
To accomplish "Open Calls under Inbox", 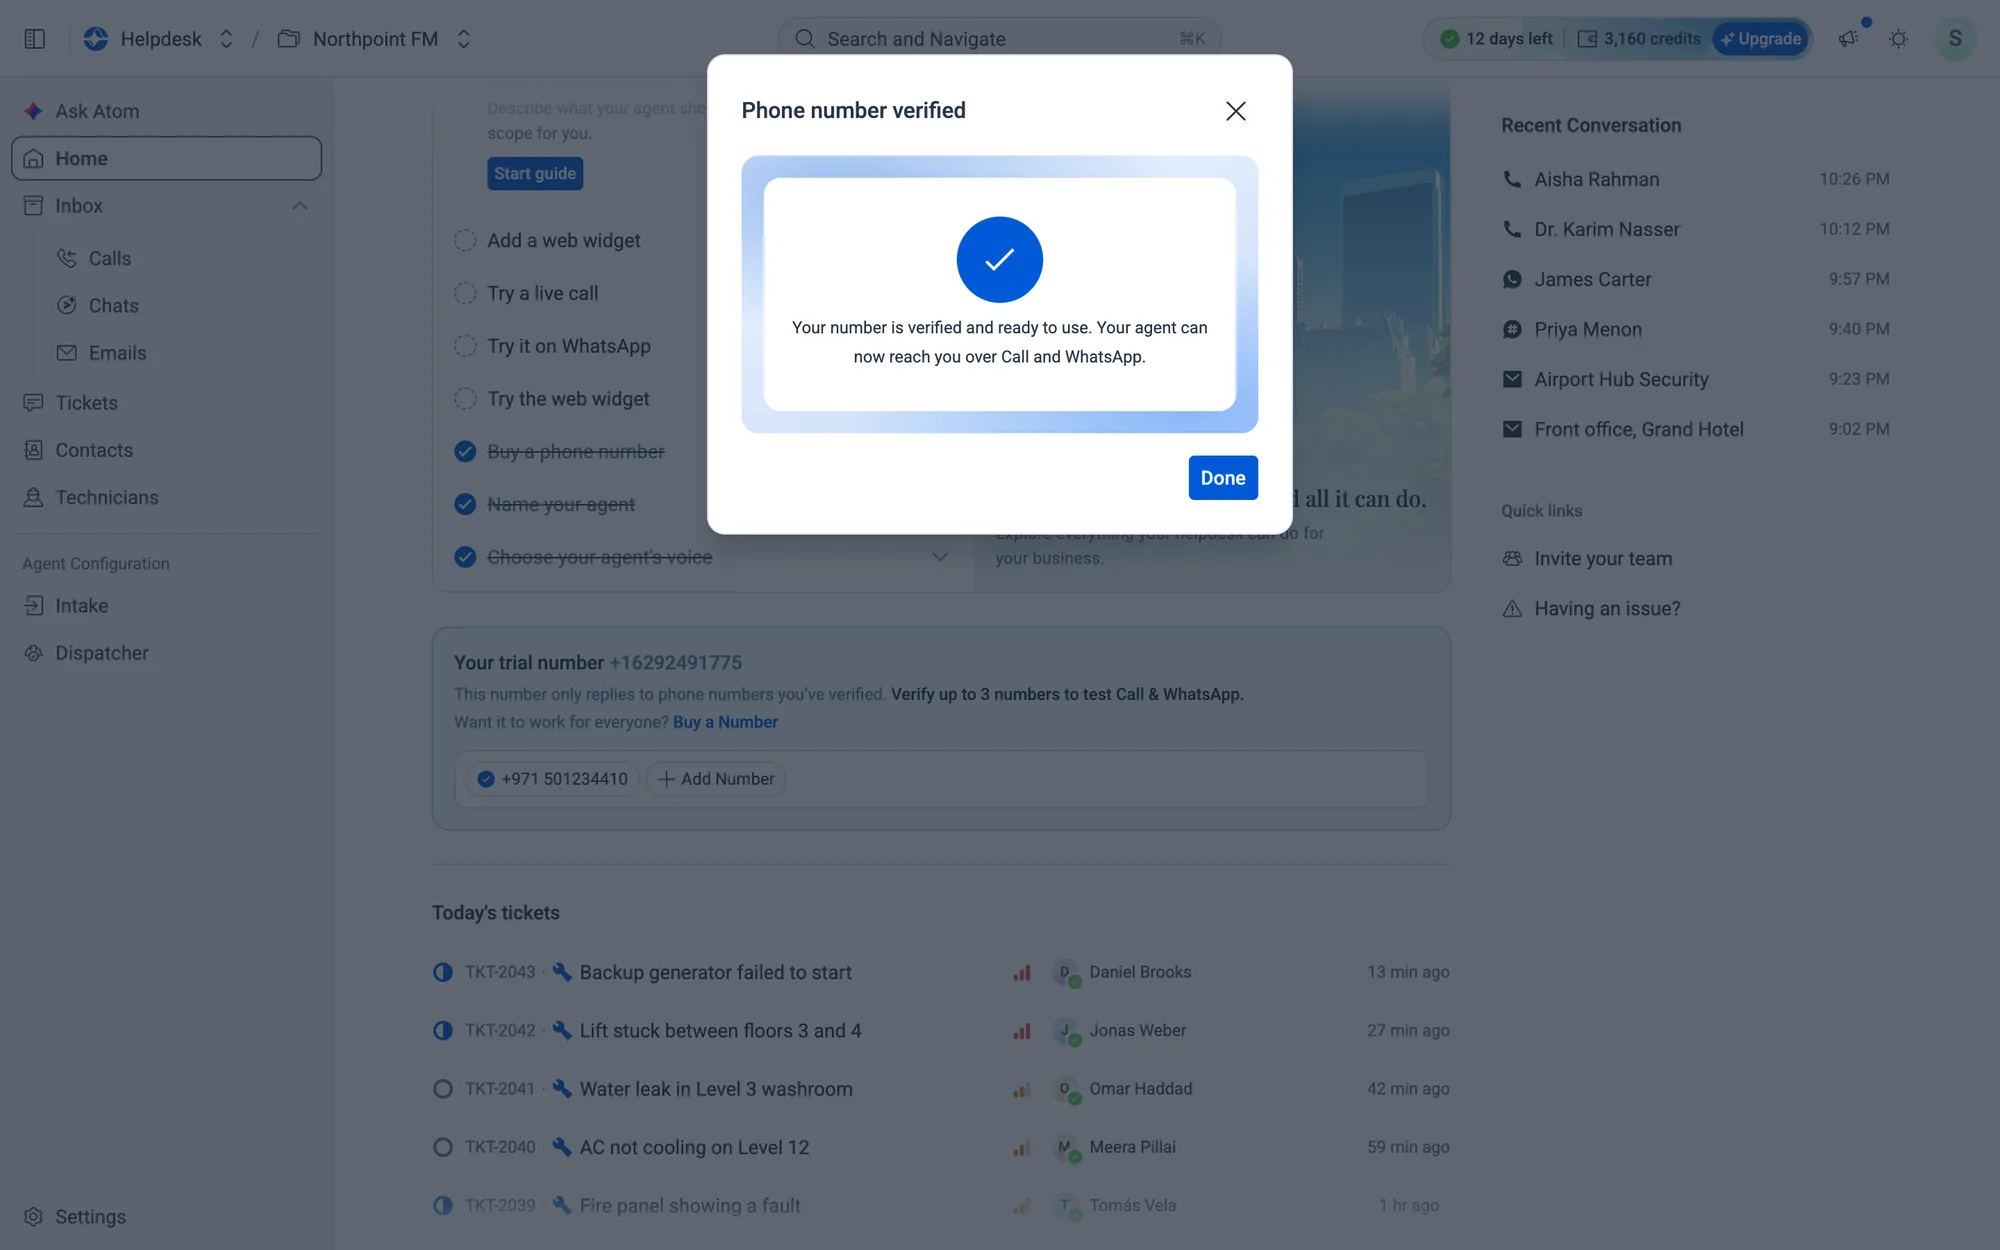I will (110, 258).
